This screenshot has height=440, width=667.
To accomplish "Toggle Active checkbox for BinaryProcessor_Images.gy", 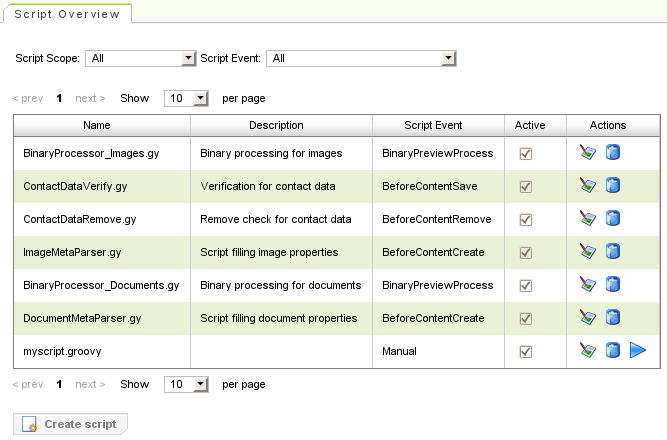I will pos(525,154).
